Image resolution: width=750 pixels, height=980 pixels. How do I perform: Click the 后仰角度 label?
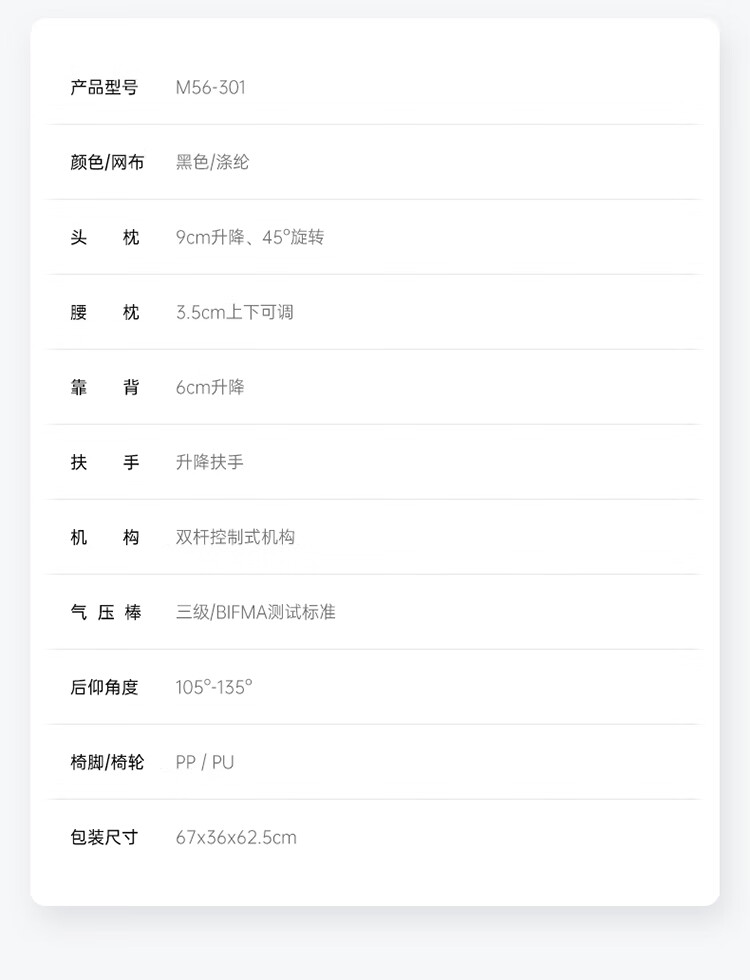coord(104,687)
